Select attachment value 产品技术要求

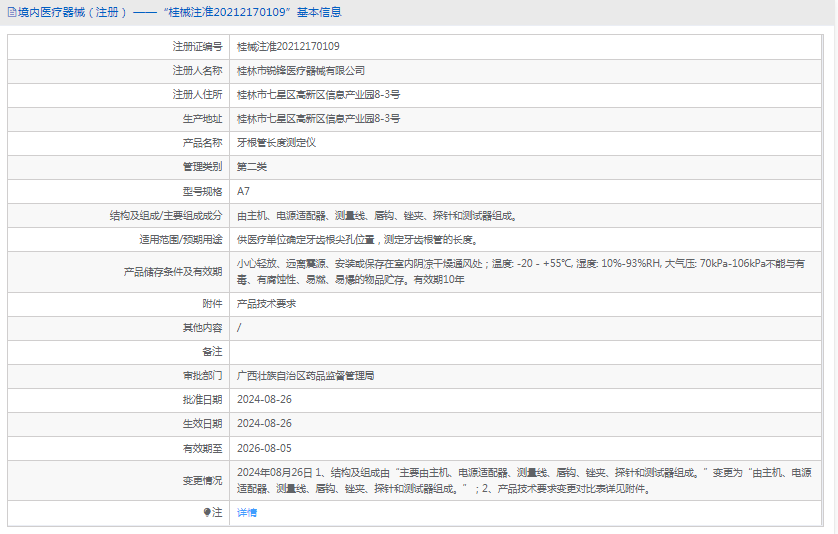[266, 304]
